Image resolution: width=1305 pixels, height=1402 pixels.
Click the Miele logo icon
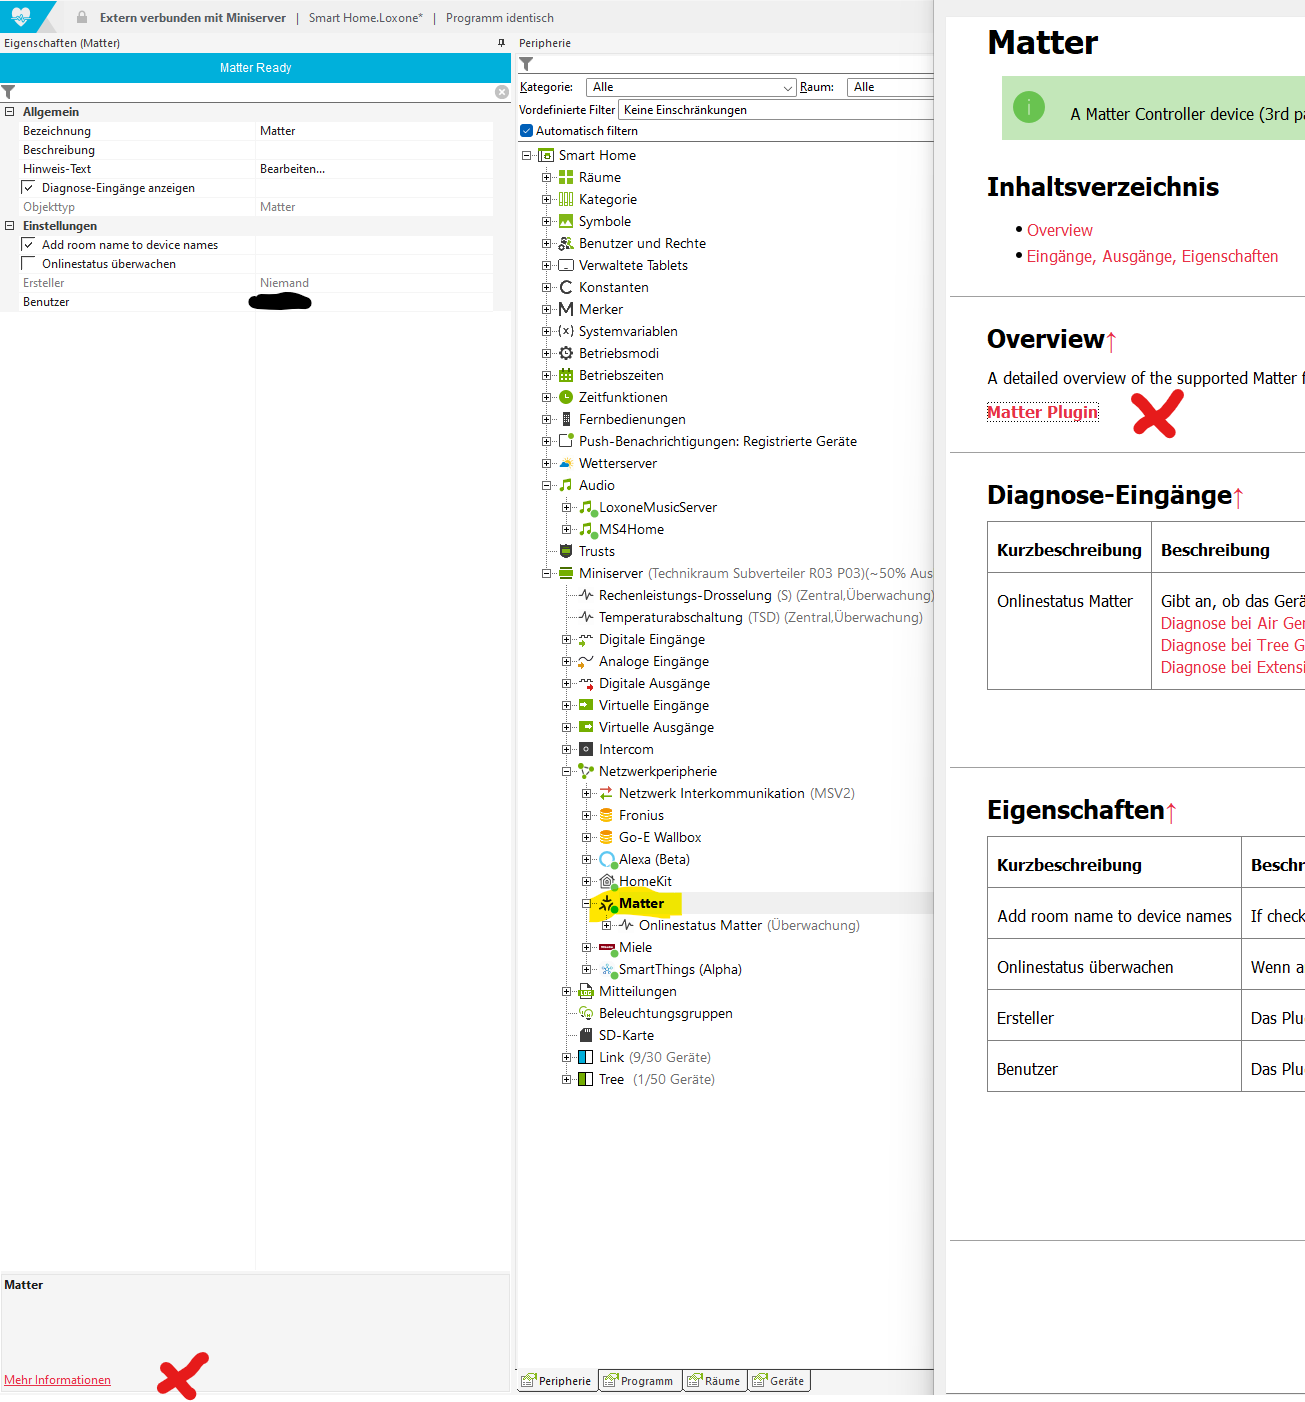[606, 947]
